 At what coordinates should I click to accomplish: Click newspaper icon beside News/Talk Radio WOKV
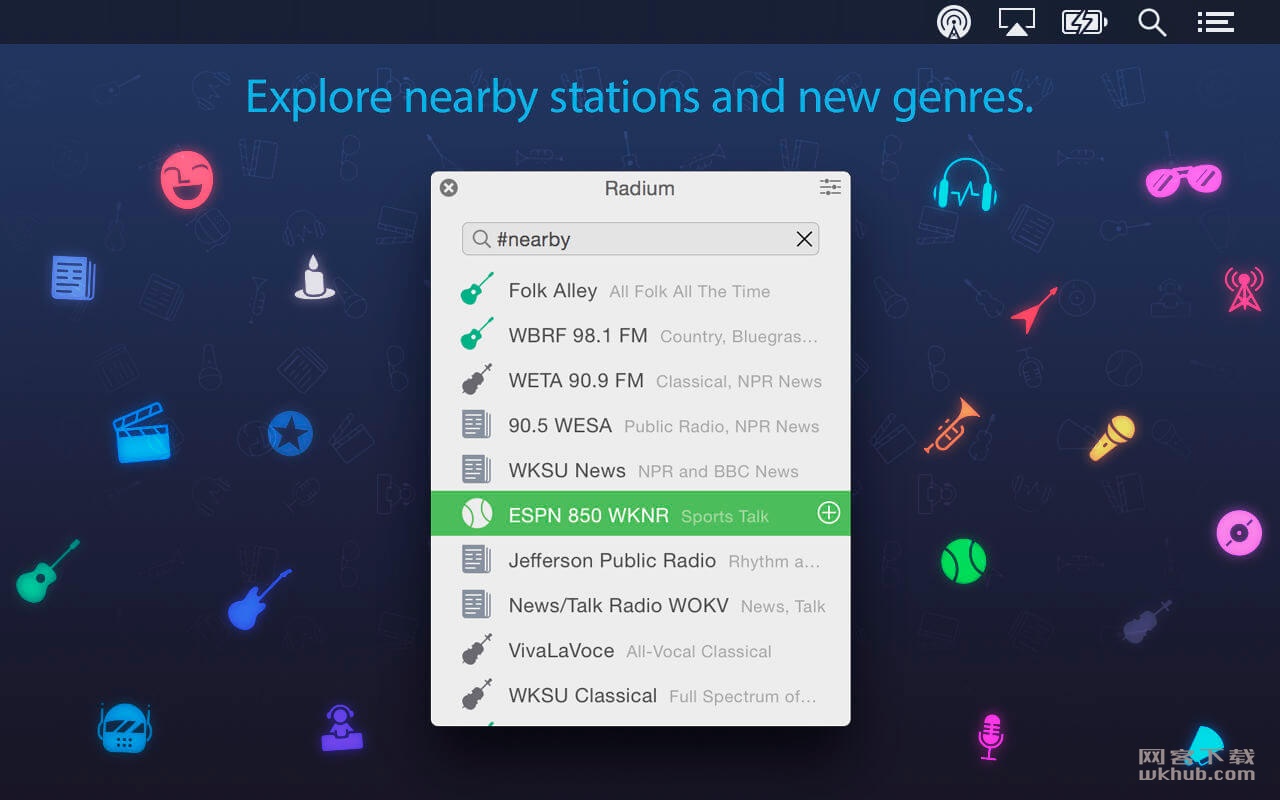[476, 604]
